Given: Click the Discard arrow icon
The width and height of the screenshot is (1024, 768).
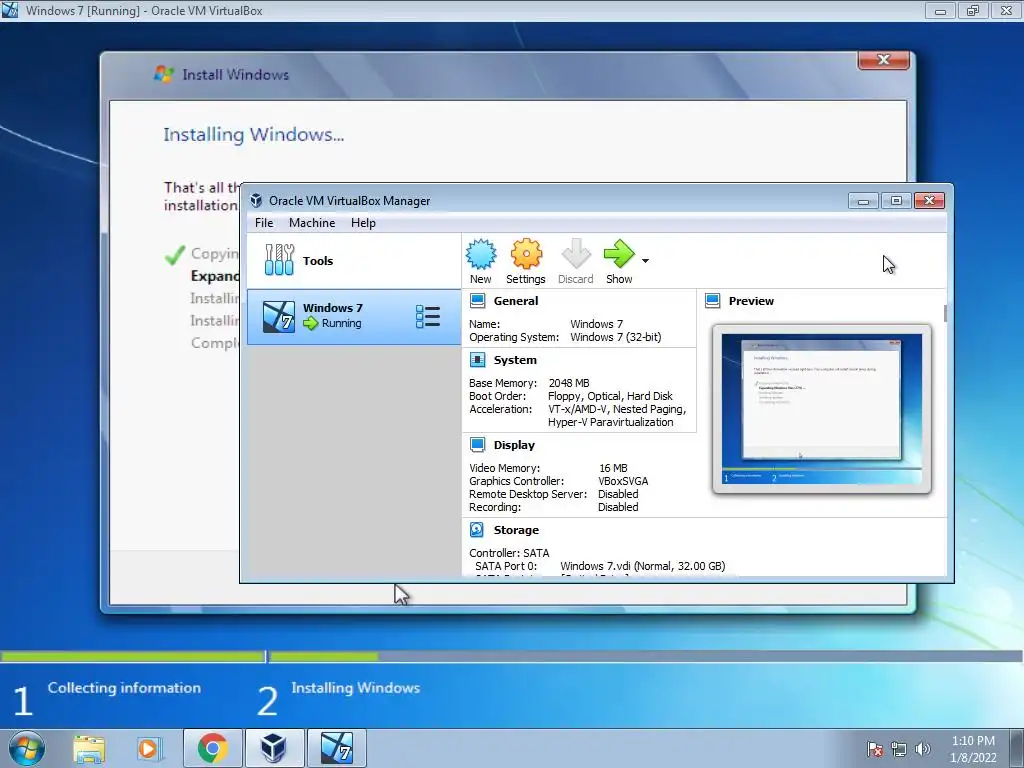Looking at the screenshot, I should pos(576,254).
